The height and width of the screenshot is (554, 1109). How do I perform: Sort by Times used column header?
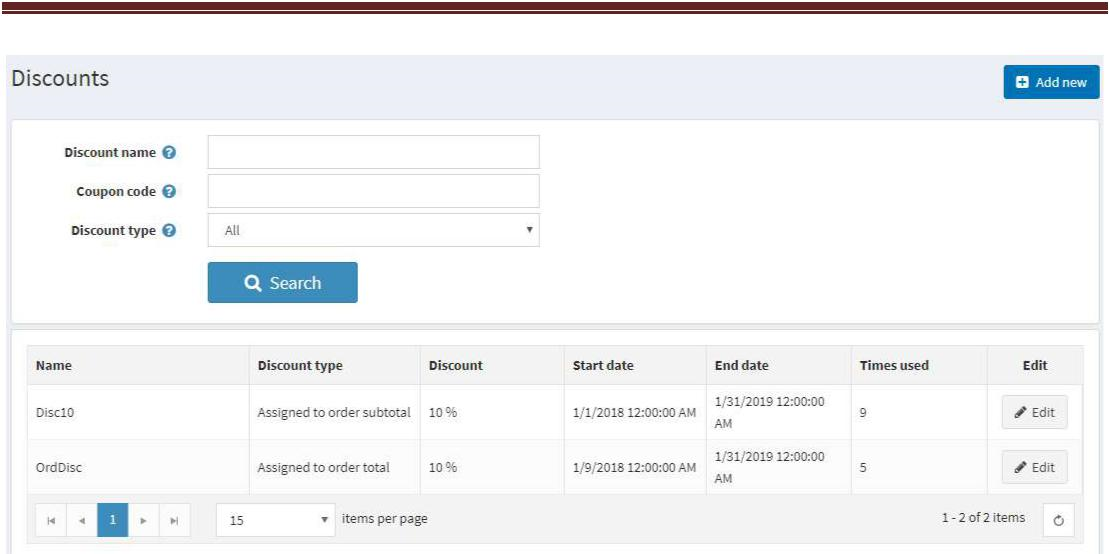(x=894, y=366)
